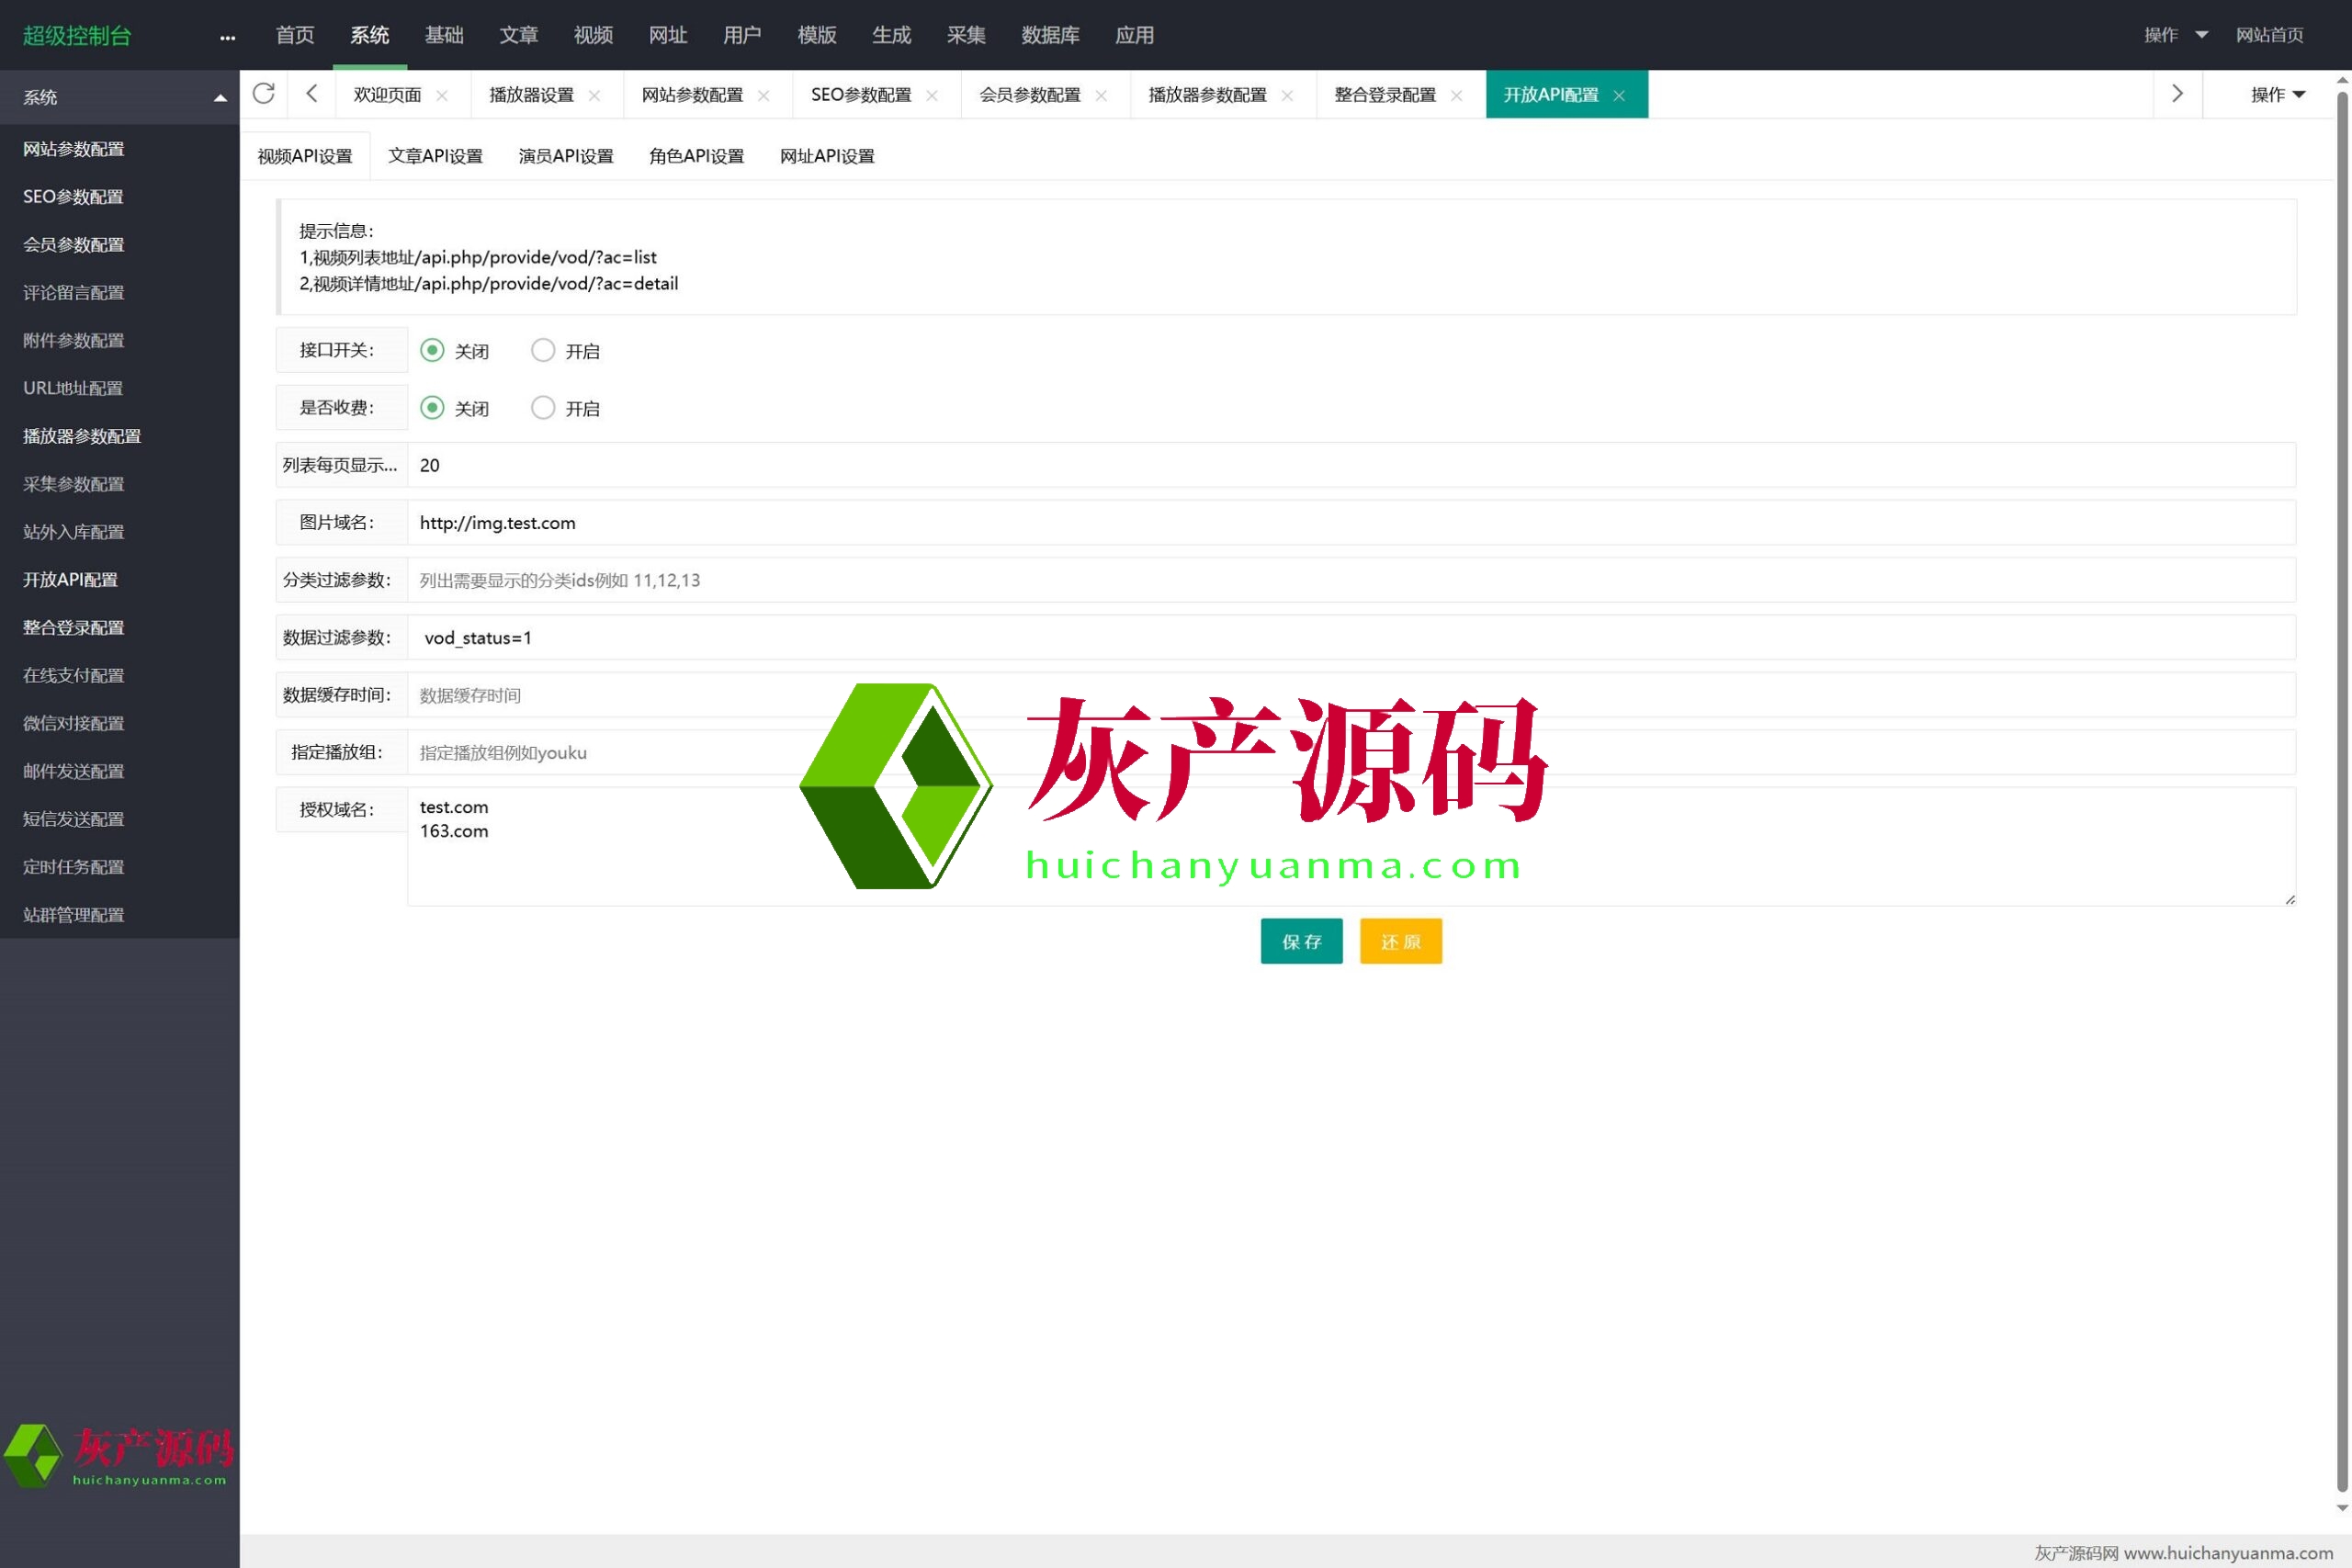The width and height of the screenshot is (2352, 1568).
Task: Click the vertical page scrollbar
Action: (x=2341, y=790)
